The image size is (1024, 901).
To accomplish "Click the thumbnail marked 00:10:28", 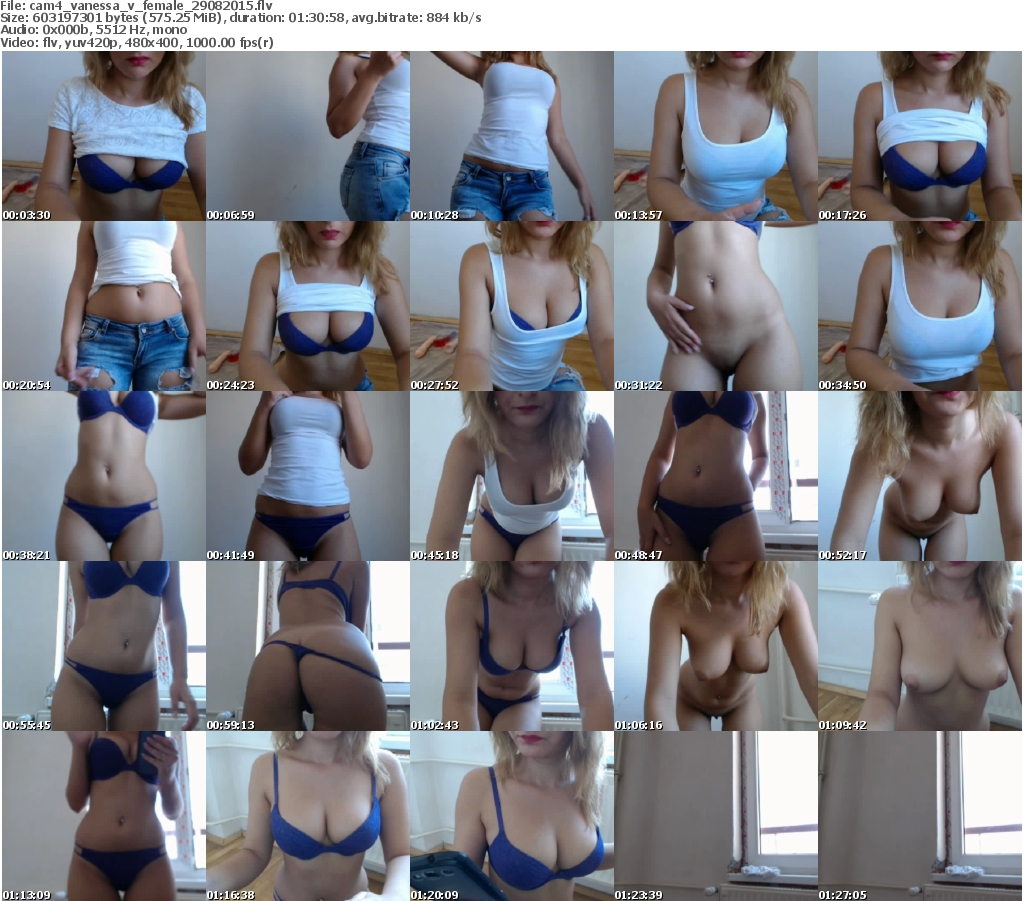I will [511, 136].
